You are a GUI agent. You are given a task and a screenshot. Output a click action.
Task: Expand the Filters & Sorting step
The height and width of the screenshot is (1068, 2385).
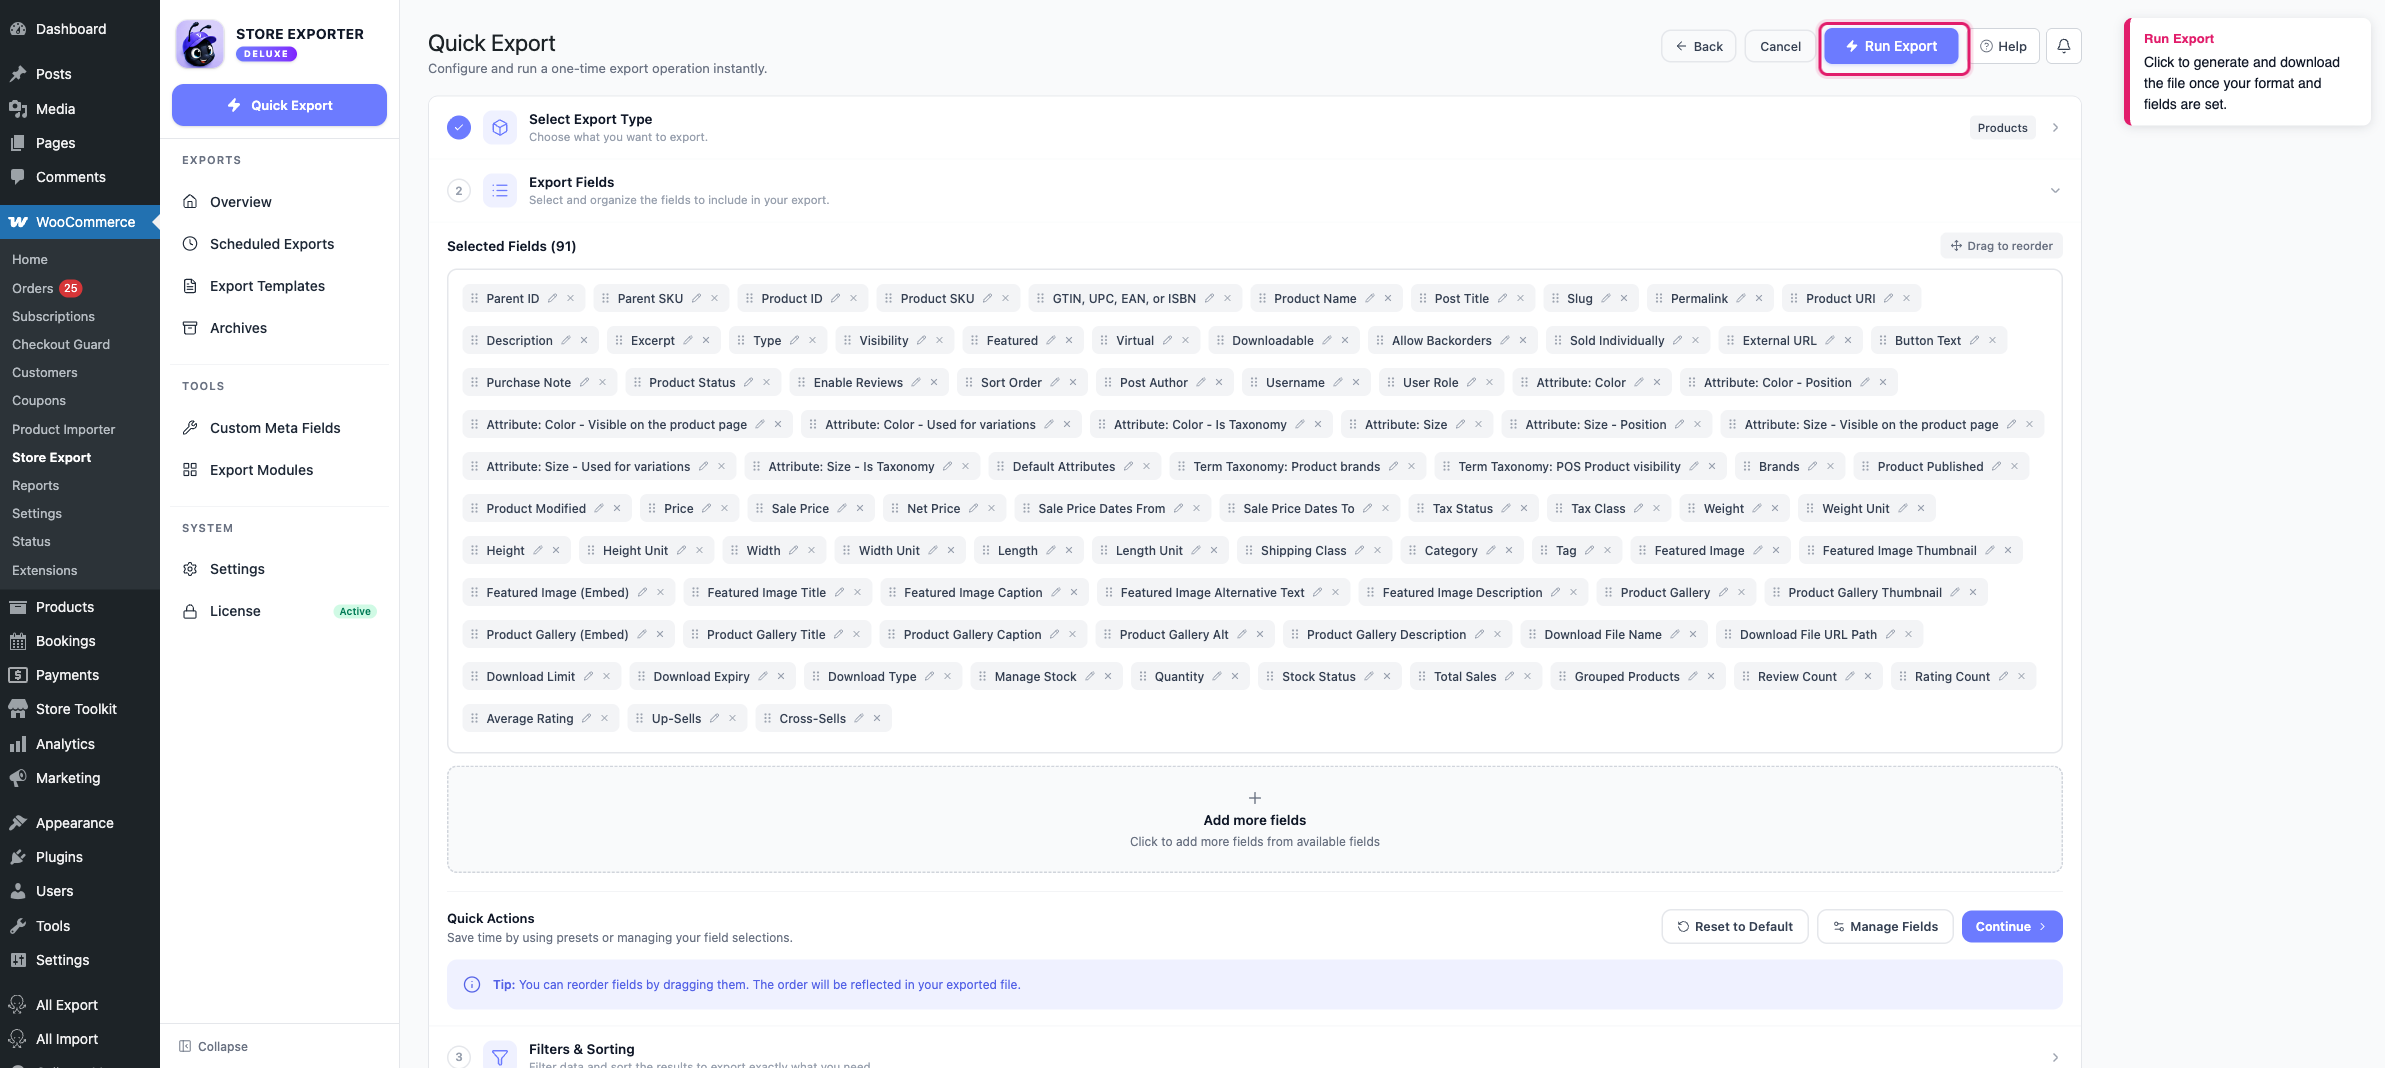coord(2055,1057)
